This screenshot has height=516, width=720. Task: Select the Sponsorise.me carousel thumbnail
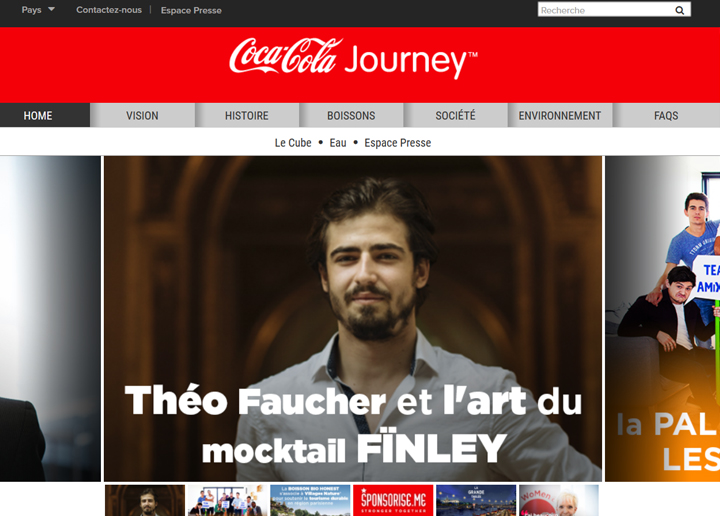point(393,500)
